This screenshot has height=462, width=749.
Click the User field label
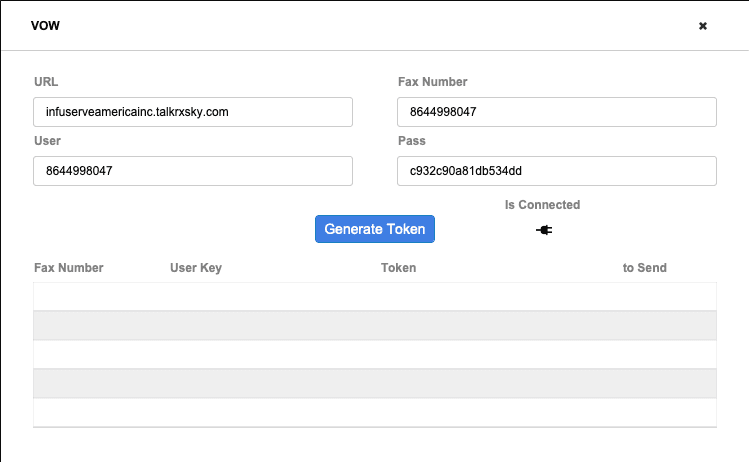tap(47, 141)
